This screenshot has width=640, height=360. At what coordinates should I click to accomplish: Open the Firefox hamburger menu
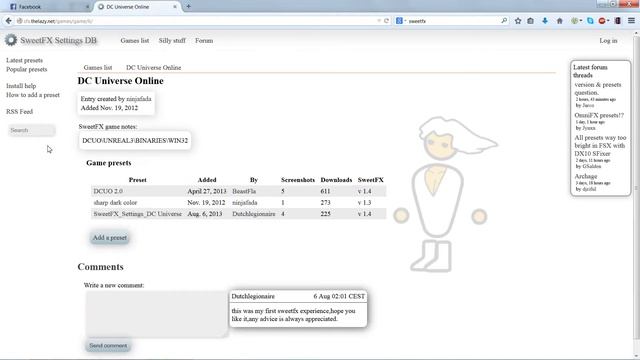(631, 21)
